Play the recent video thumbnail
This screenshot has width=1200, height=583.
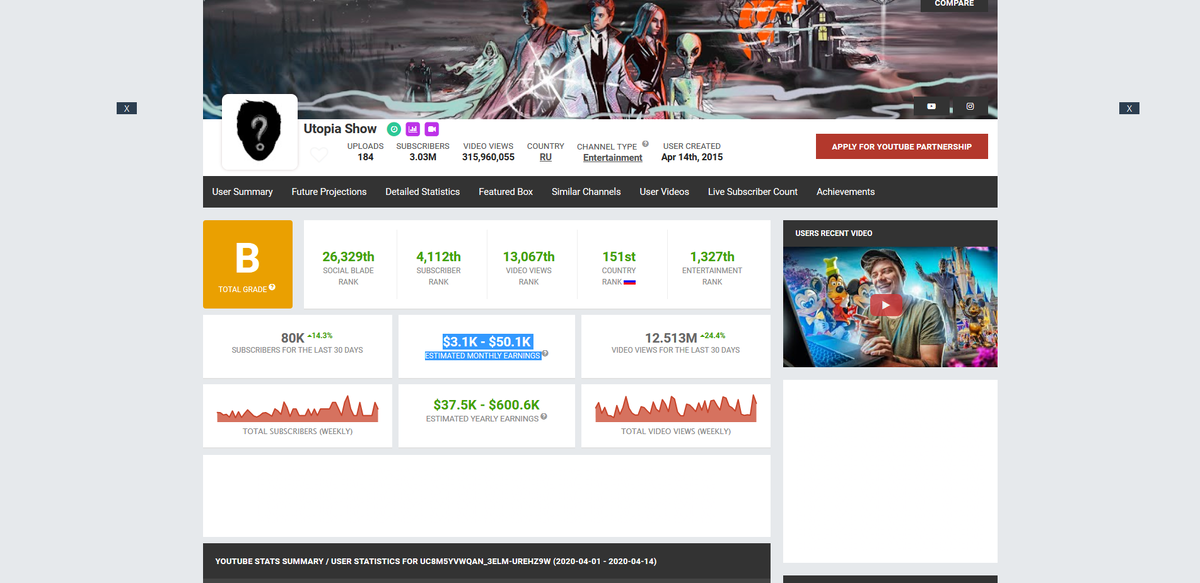click(x=890, y=305)
